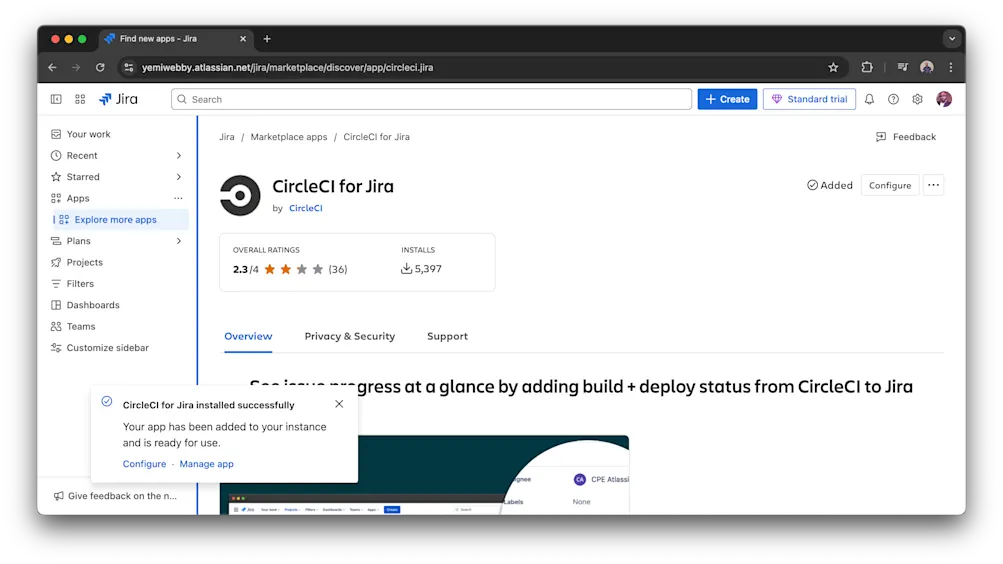Reload the page in Chrome
Image resolution: width=1003 pixels, height=564 pixels.
(x=100, y=67)
